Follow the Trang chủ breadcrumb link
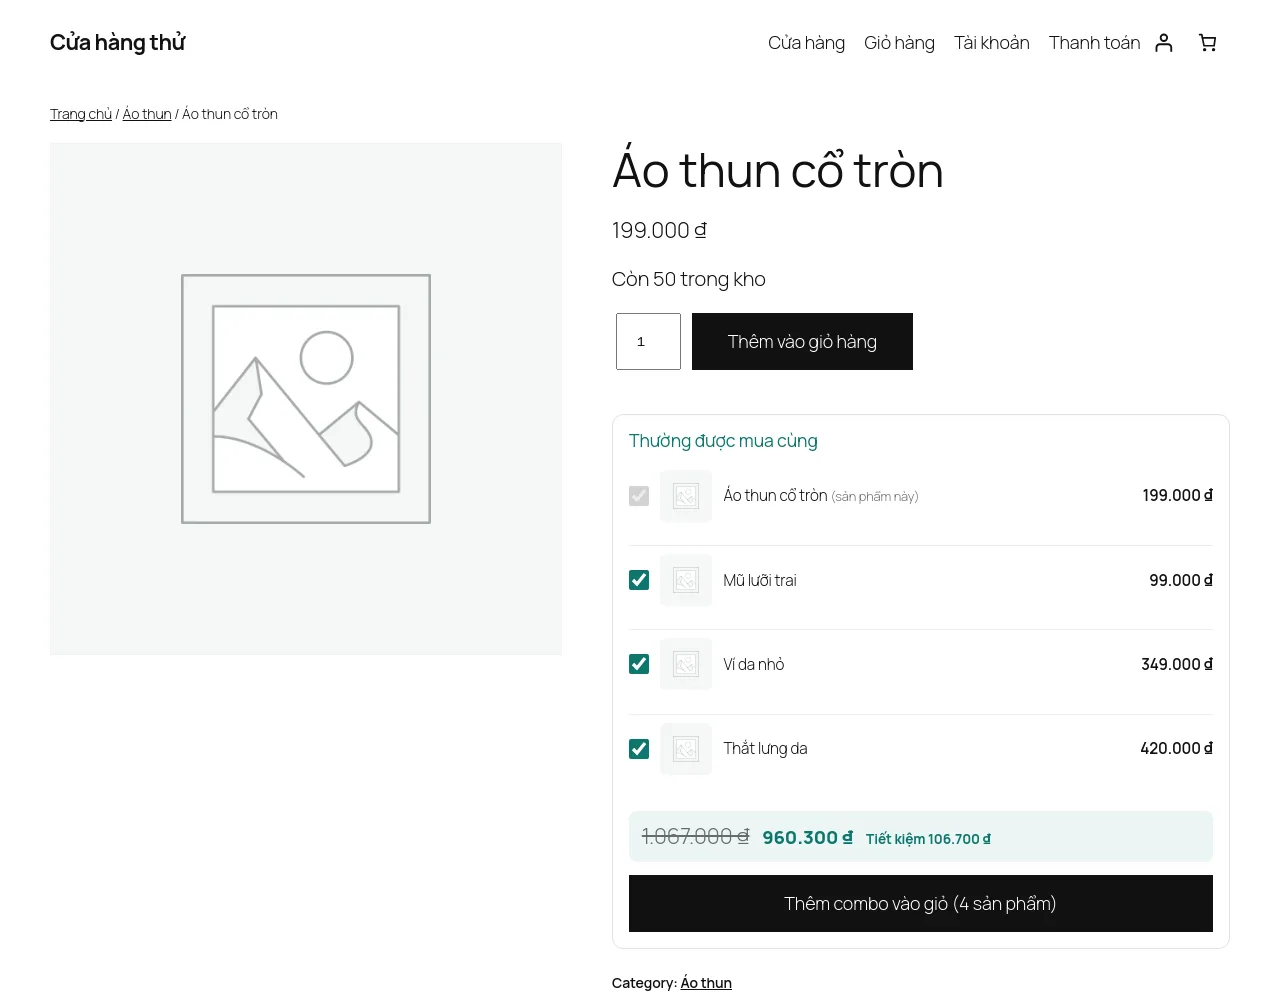Image resolution: width=1280 pixels, height=1000 pixels. (x=81, y=114)
